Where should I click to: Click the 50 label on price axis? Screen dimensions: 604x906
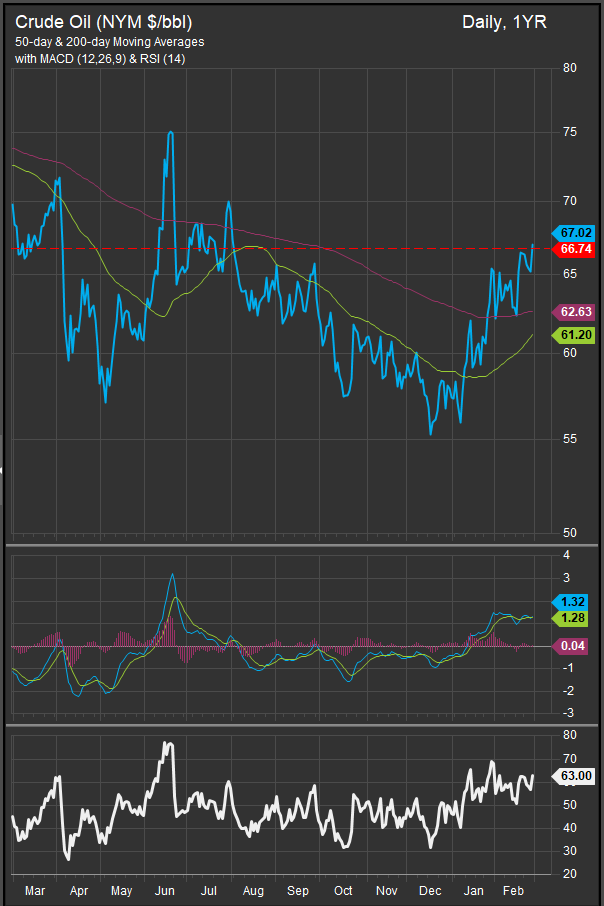coord(569,533)
